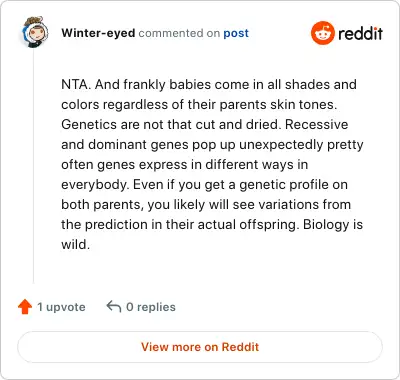Click the 'colors regardless of their parents' line
Viewport: 400px width, 380px height.
[x=164, y=104]
